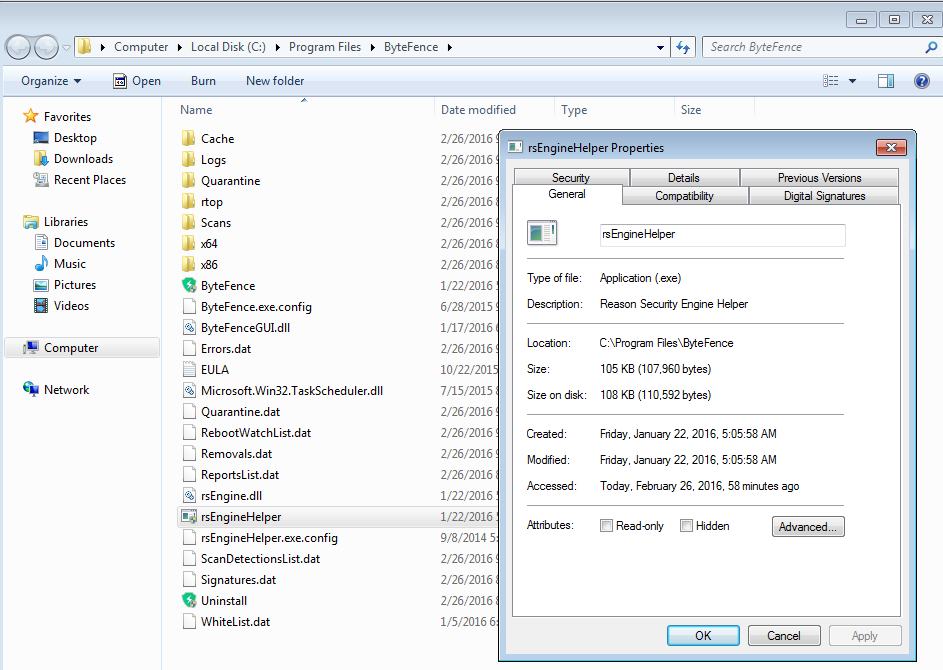
Task: Expand breadcrumb arrow after ByteFence
Action: (449, 47)
